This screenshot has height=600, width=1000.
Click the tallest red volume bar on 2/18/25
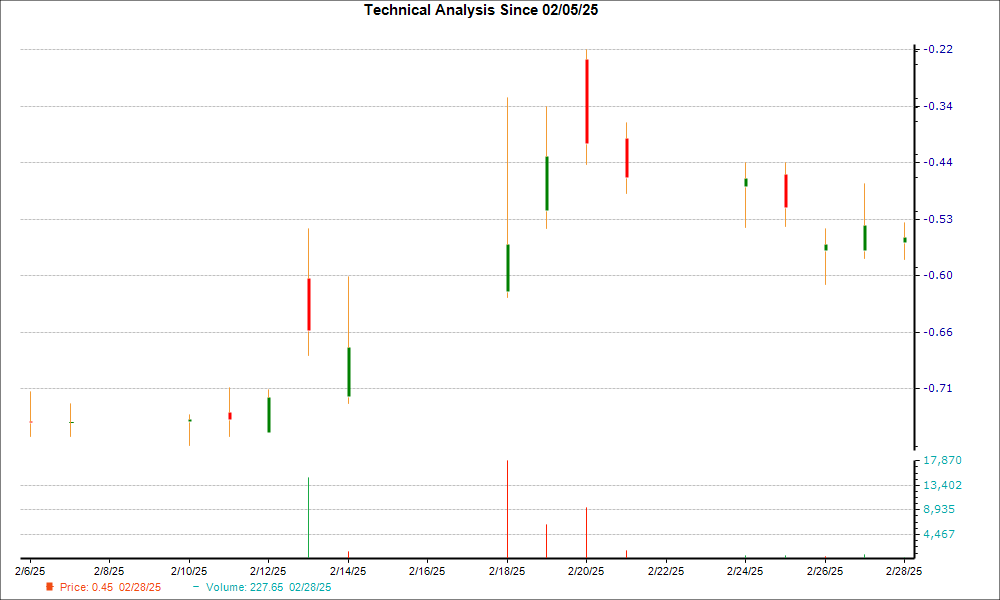coord(507,509)
